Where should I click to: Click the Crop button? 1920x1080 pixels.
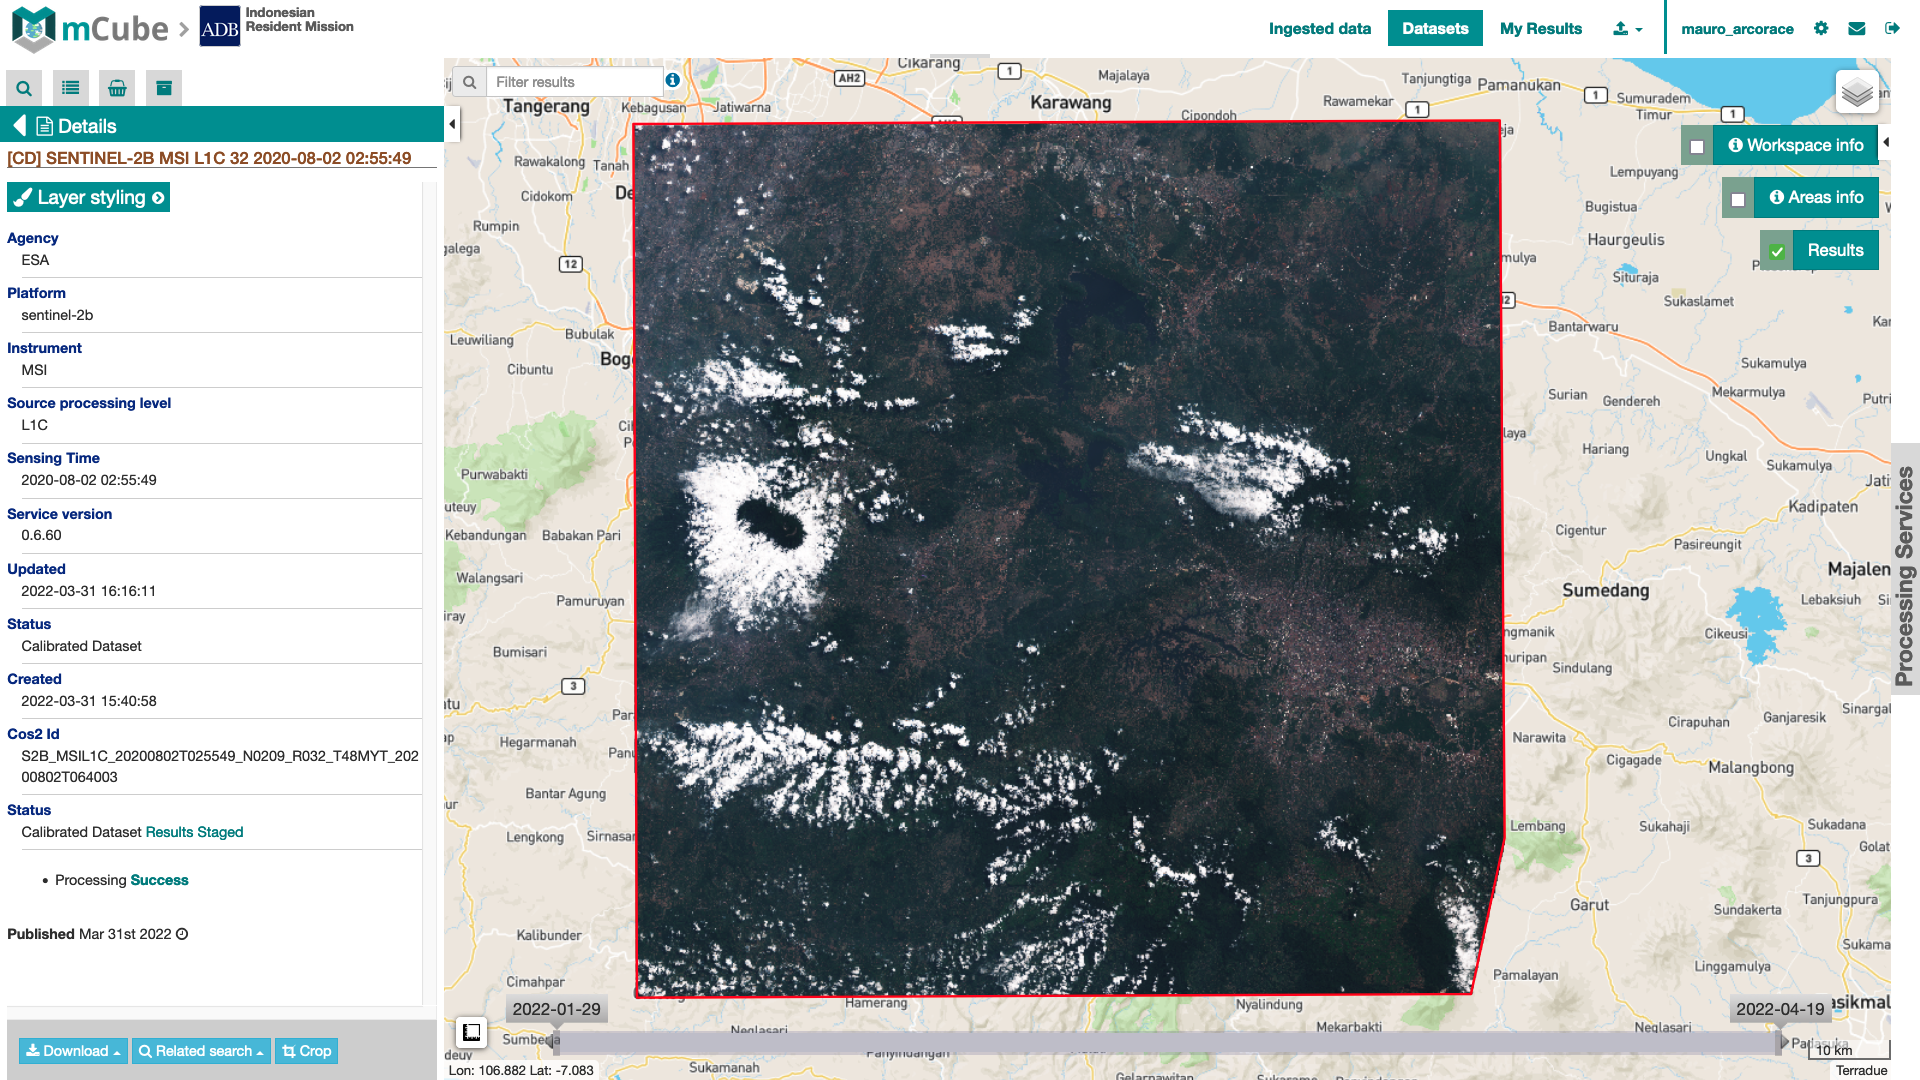(307, 1051)
